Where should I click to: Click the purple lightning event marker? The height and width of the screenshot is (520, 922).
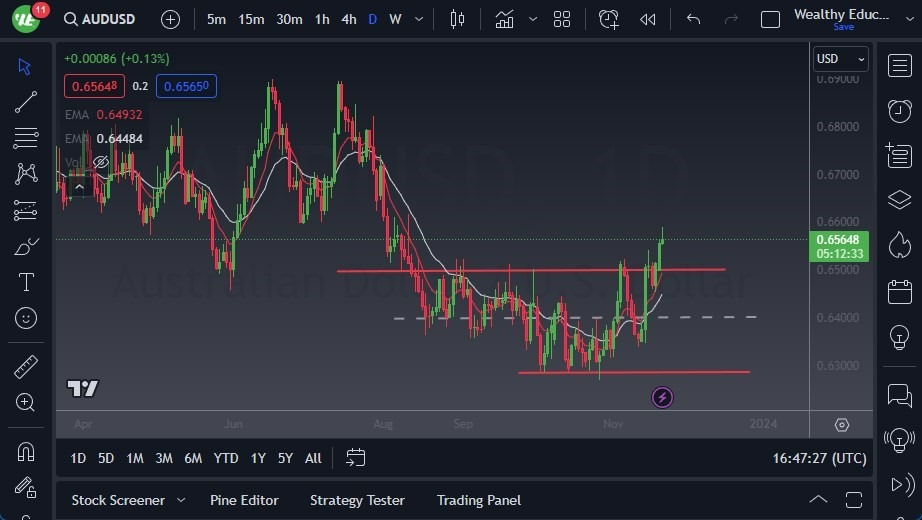point(662,398)
